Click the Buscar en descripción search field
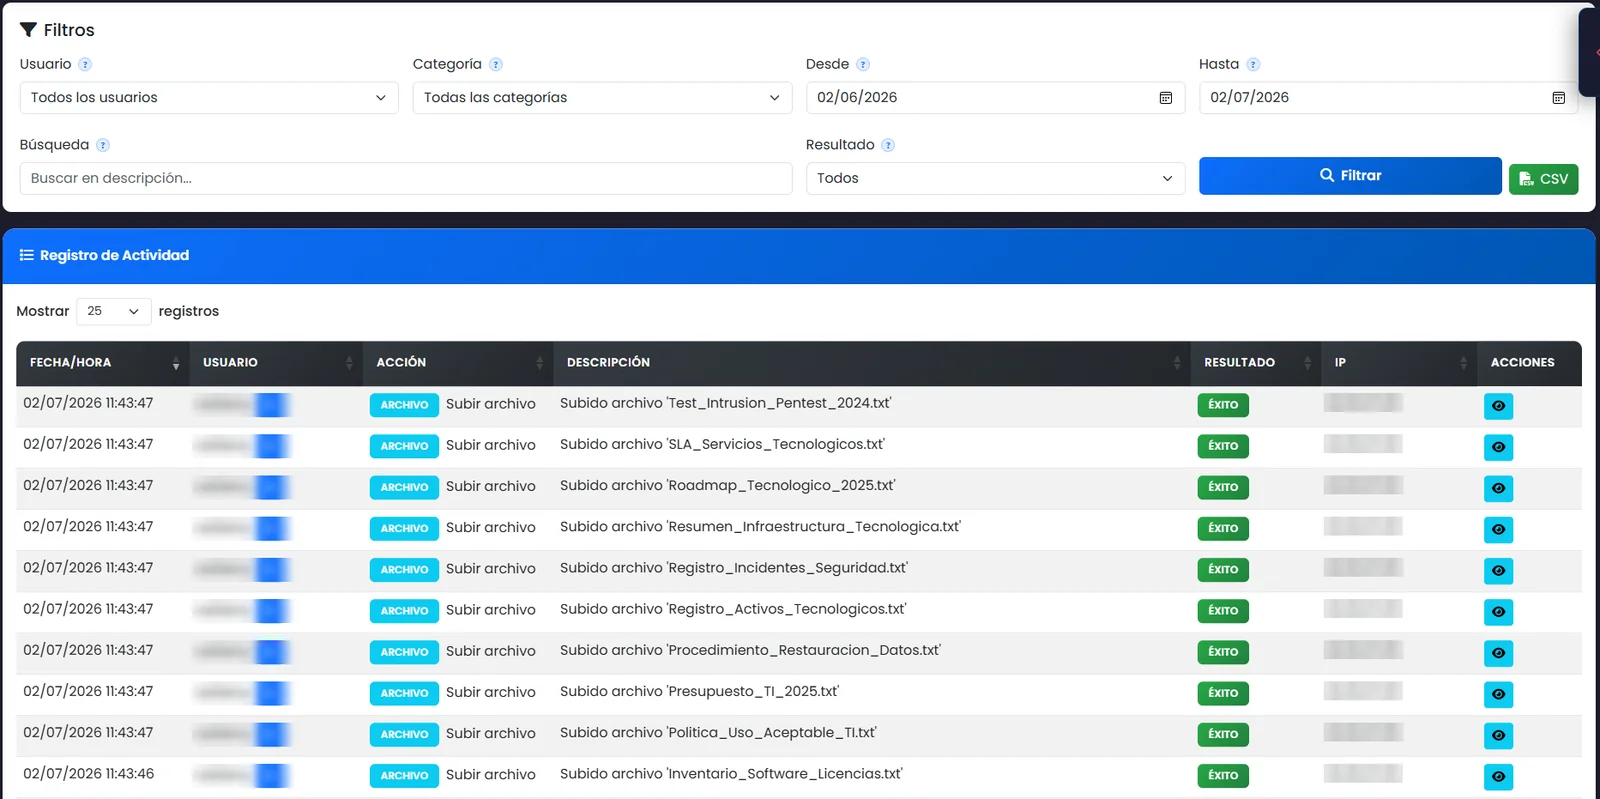 (406, 179)
